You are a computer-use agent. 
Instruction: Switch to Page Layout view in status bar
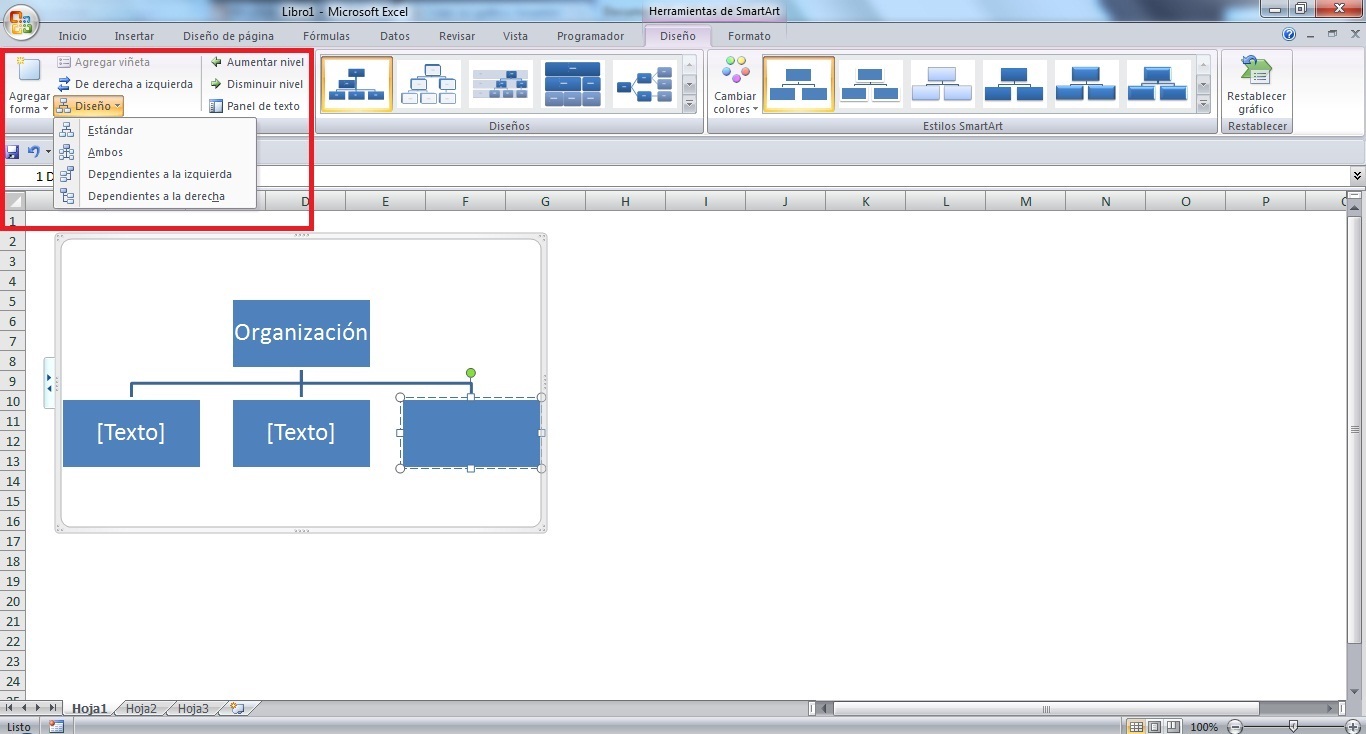point(1156,726)
